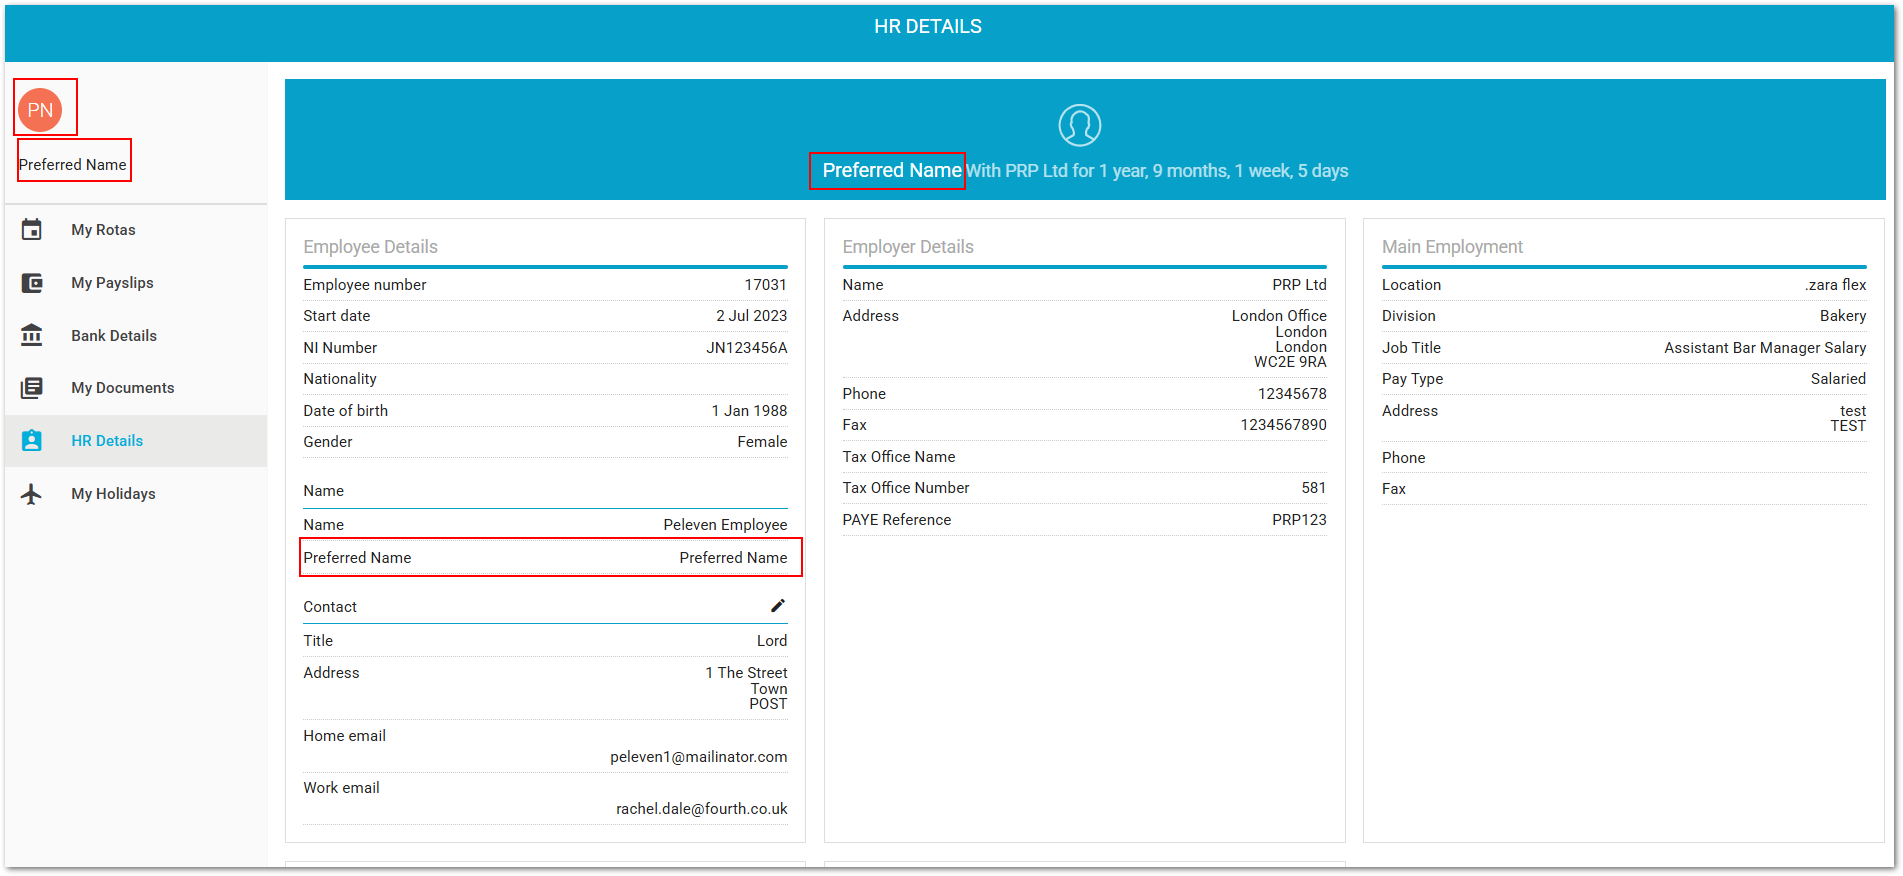Screen dimensions: 1903x876
Task: Click Job Title Assistant Bar Manager Salary
Action: tap(1765, 348)
